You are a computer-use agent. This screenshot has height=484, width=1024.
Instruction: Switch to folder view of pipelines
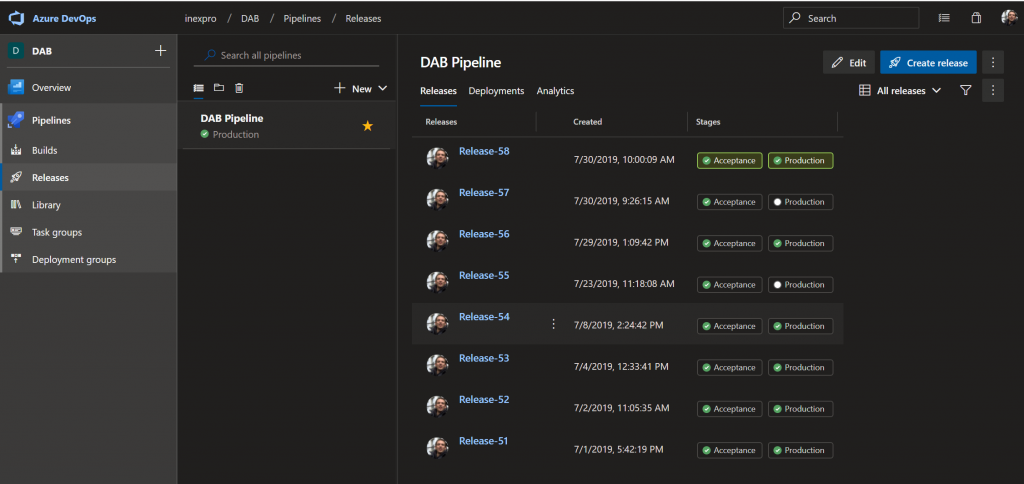[219, 88]
